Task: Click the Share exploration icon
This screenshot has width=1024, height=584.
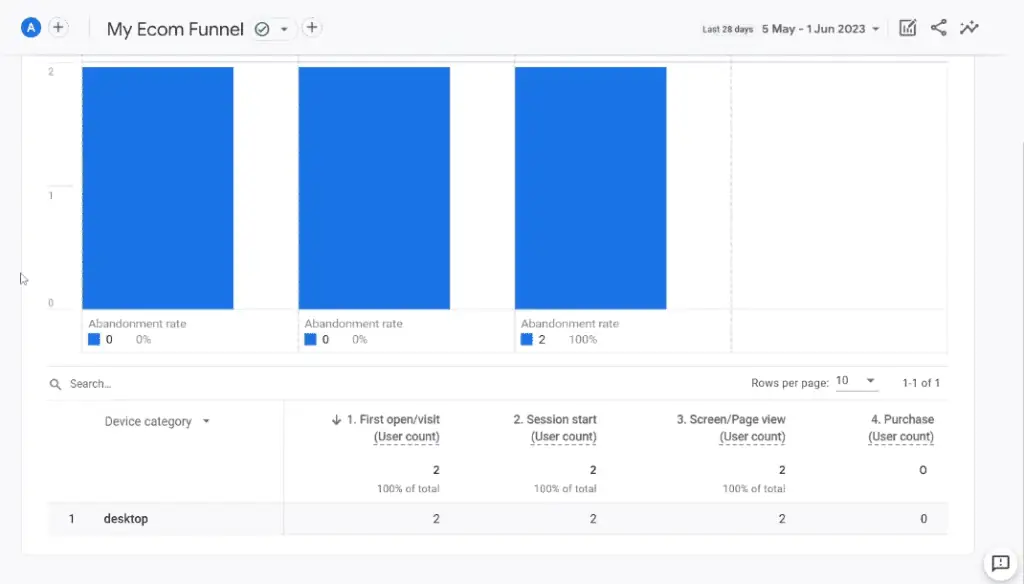Action: (x=938, y=28)
